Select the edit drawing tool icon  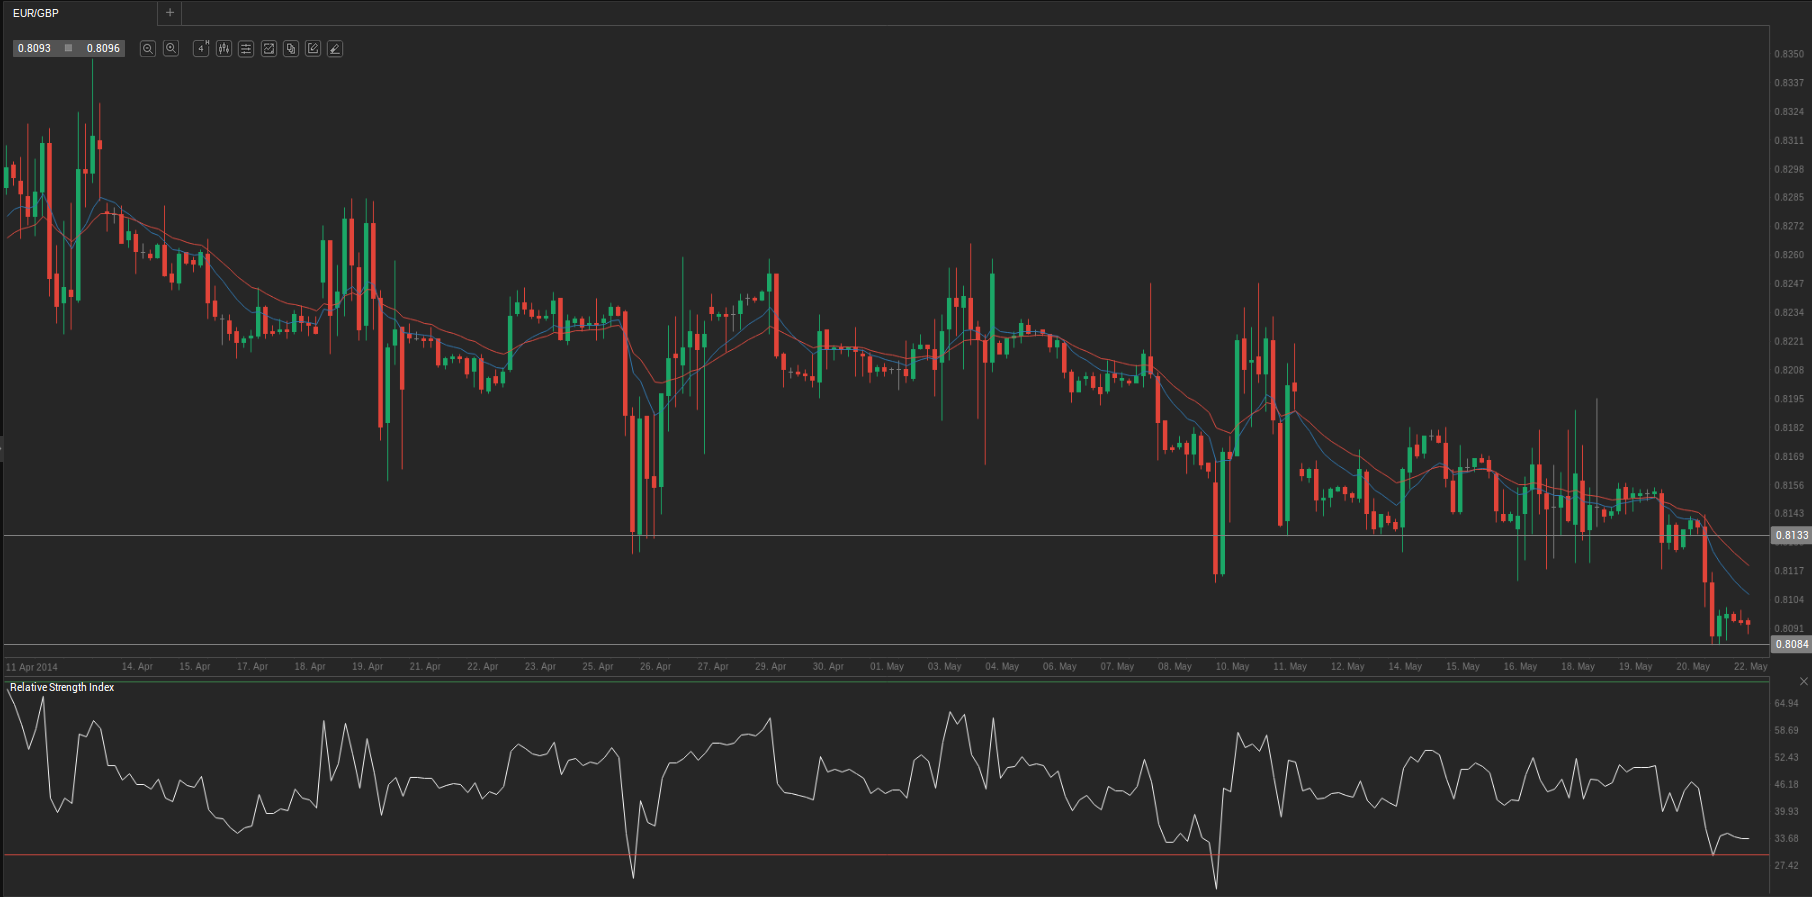313,49
